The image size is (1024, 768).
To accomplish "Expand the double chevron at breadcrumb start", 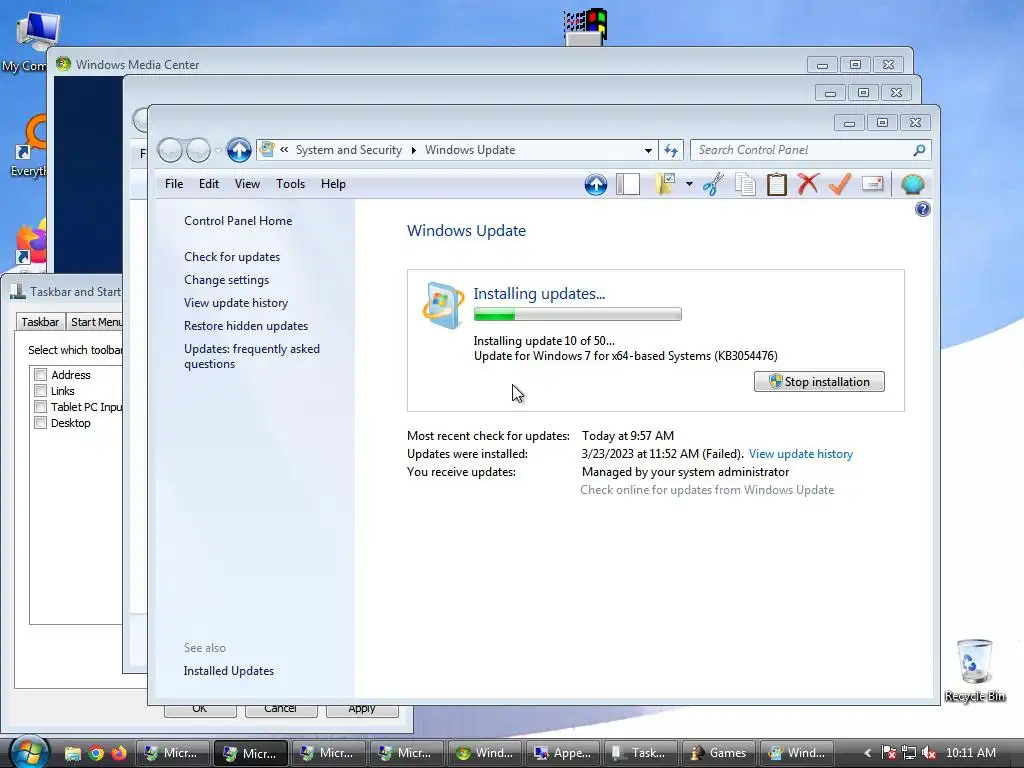I will [x=284, y=150].
